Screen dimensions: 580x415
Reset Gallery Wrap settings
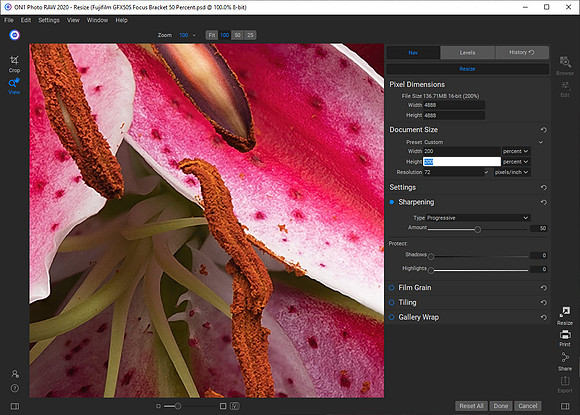tap(543, 317)
